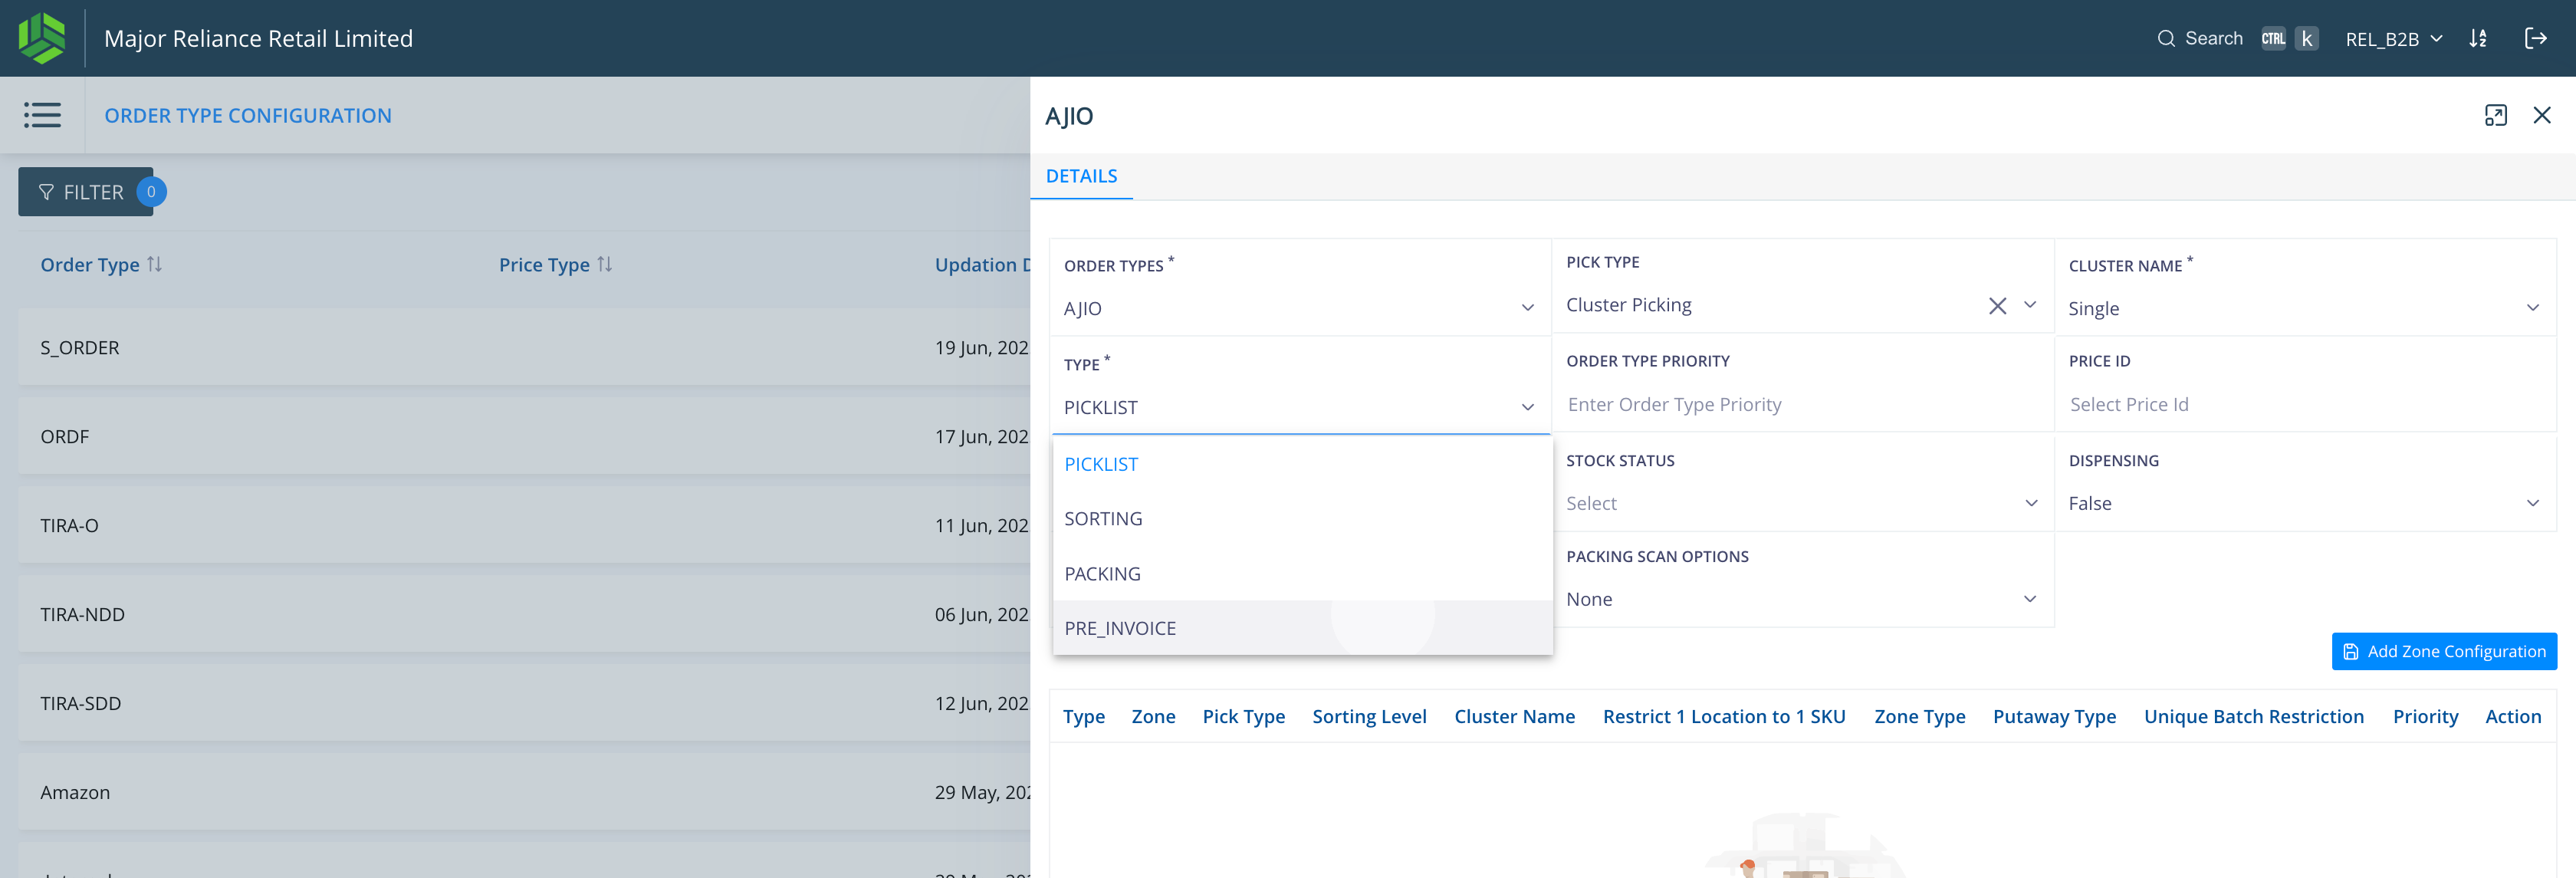Viewport: 2576px width, 878px height.
Task: Open the TIRA-NDD row
Action: (x=524, y=614)
